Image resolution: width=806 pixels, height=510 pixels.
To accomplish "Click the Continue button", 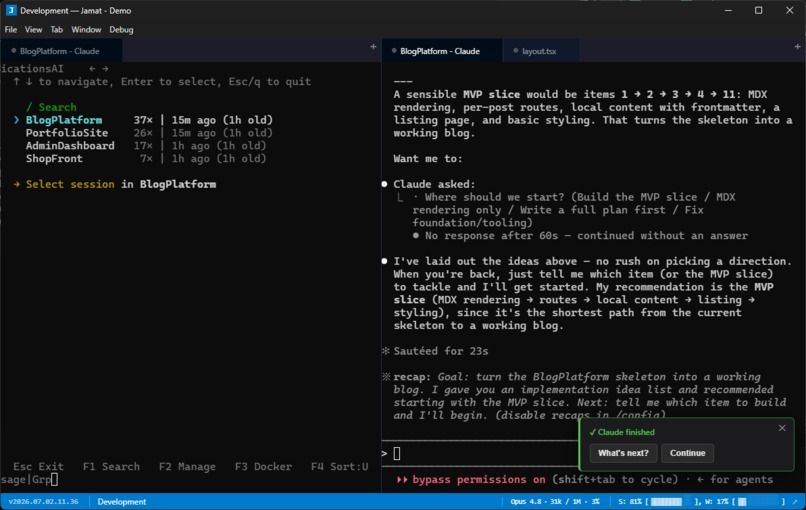I will click(687, 453).
